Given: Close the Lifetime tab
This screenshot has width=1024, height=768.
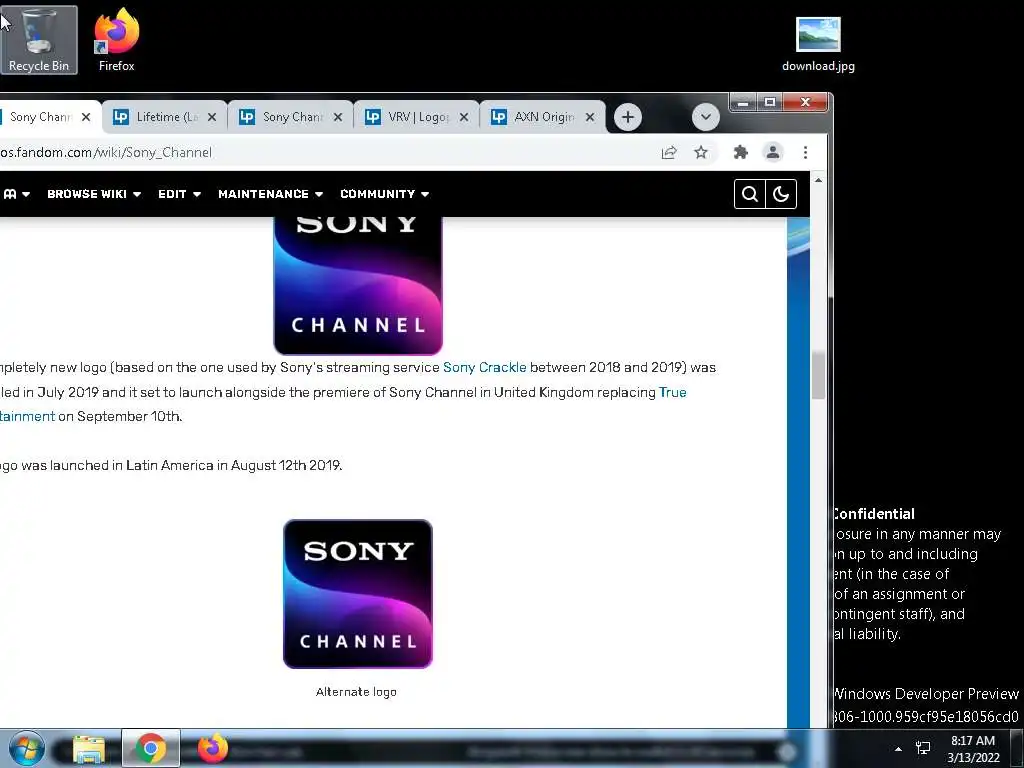Looking at the screenshot, I should point(212,117).
